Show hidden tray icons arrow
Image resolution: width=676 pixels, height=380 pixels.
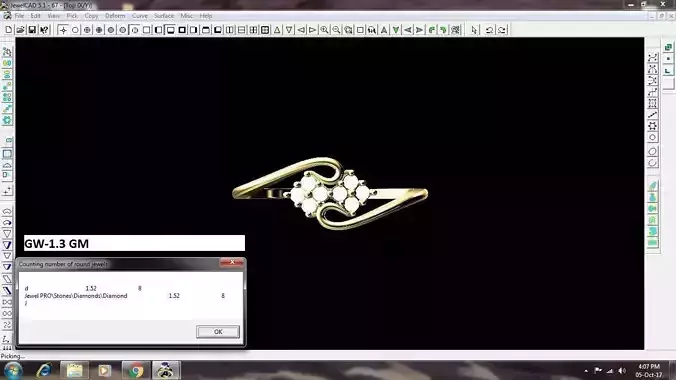[x=586, y=371]
